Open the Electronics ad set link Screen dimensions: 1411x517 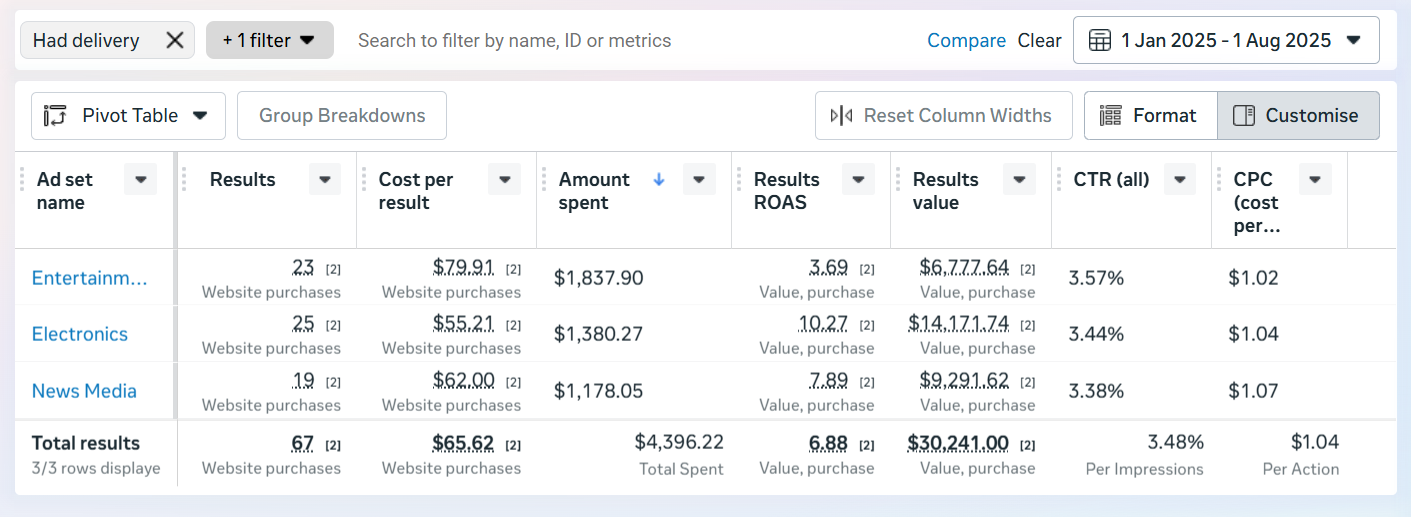(x=80, y=334)
